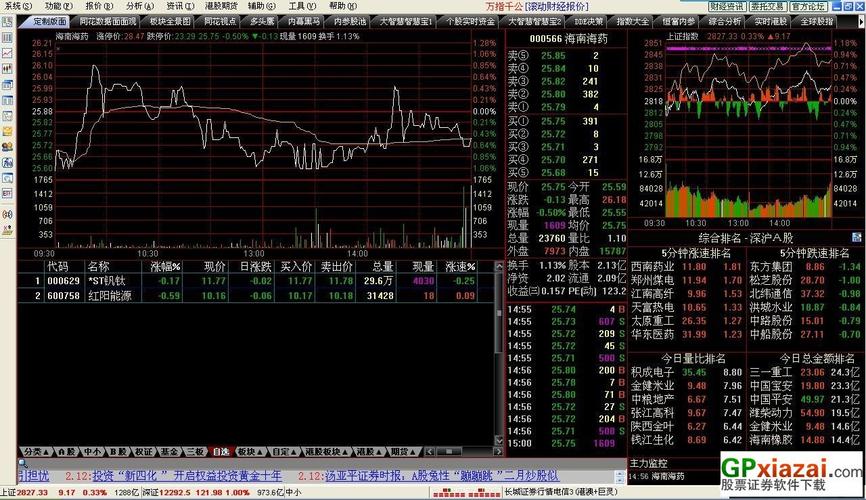Open the 辅助(G) menu
This screenshot has width=866, height=500.
262,6
